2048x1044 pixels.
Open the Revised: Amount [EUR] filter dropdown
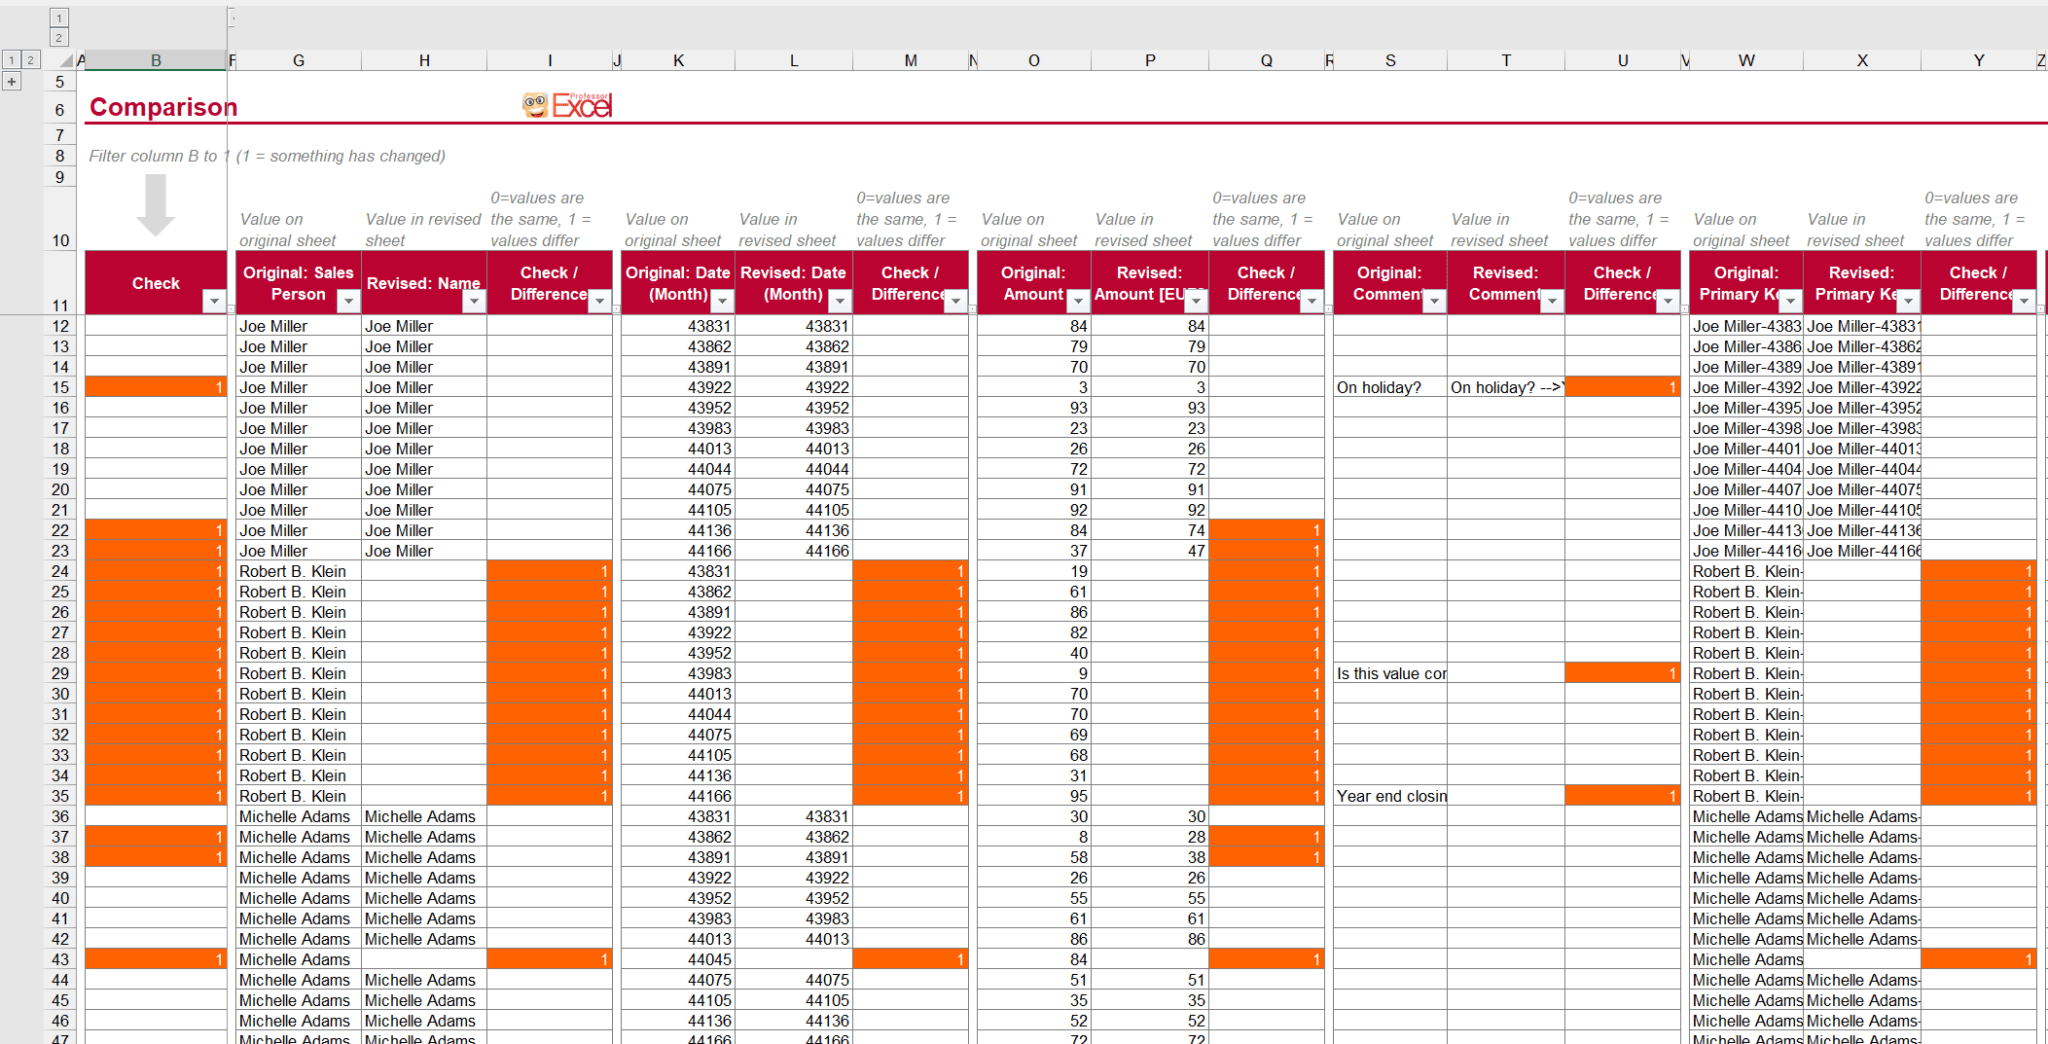click(1195, 301)
